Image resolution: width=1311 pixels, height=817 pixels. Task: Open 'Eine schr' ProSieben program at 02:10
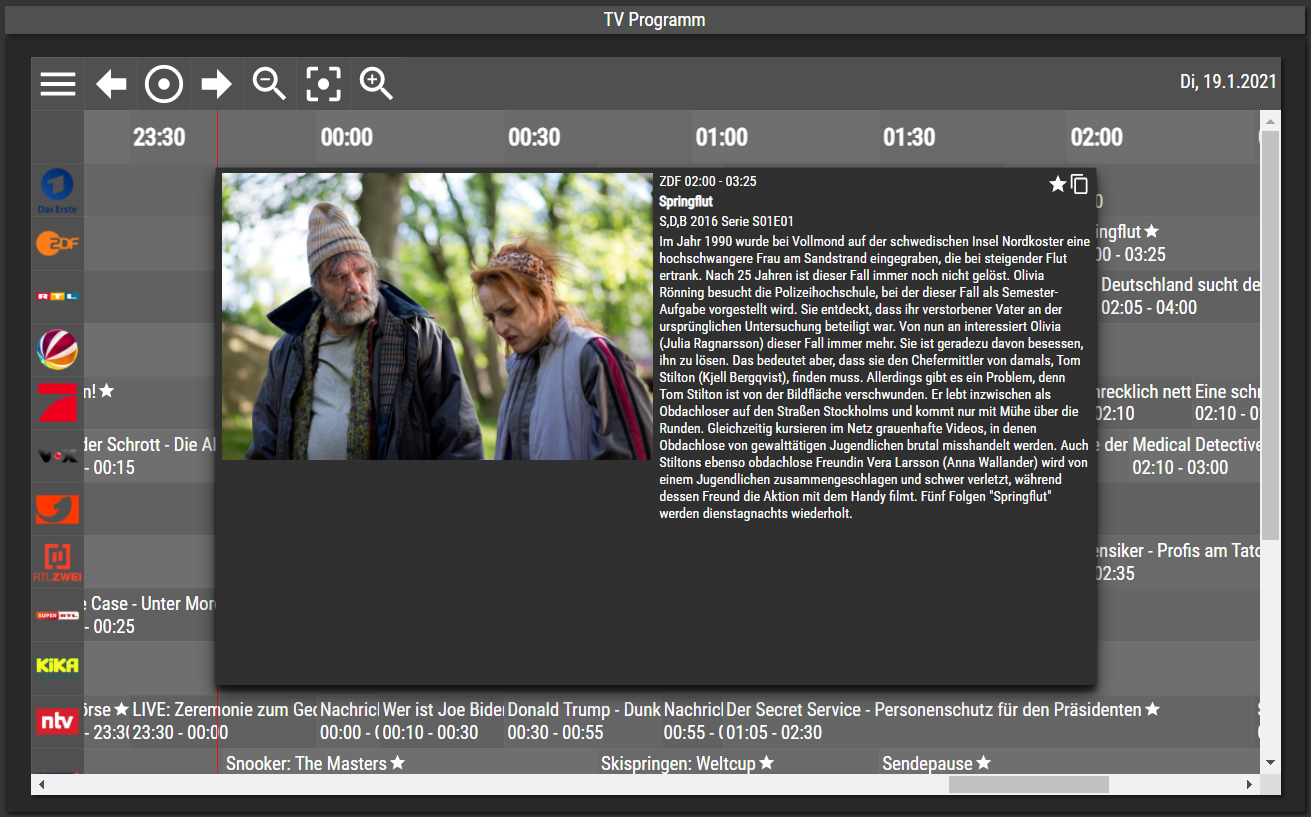(x=1225, y=402)
